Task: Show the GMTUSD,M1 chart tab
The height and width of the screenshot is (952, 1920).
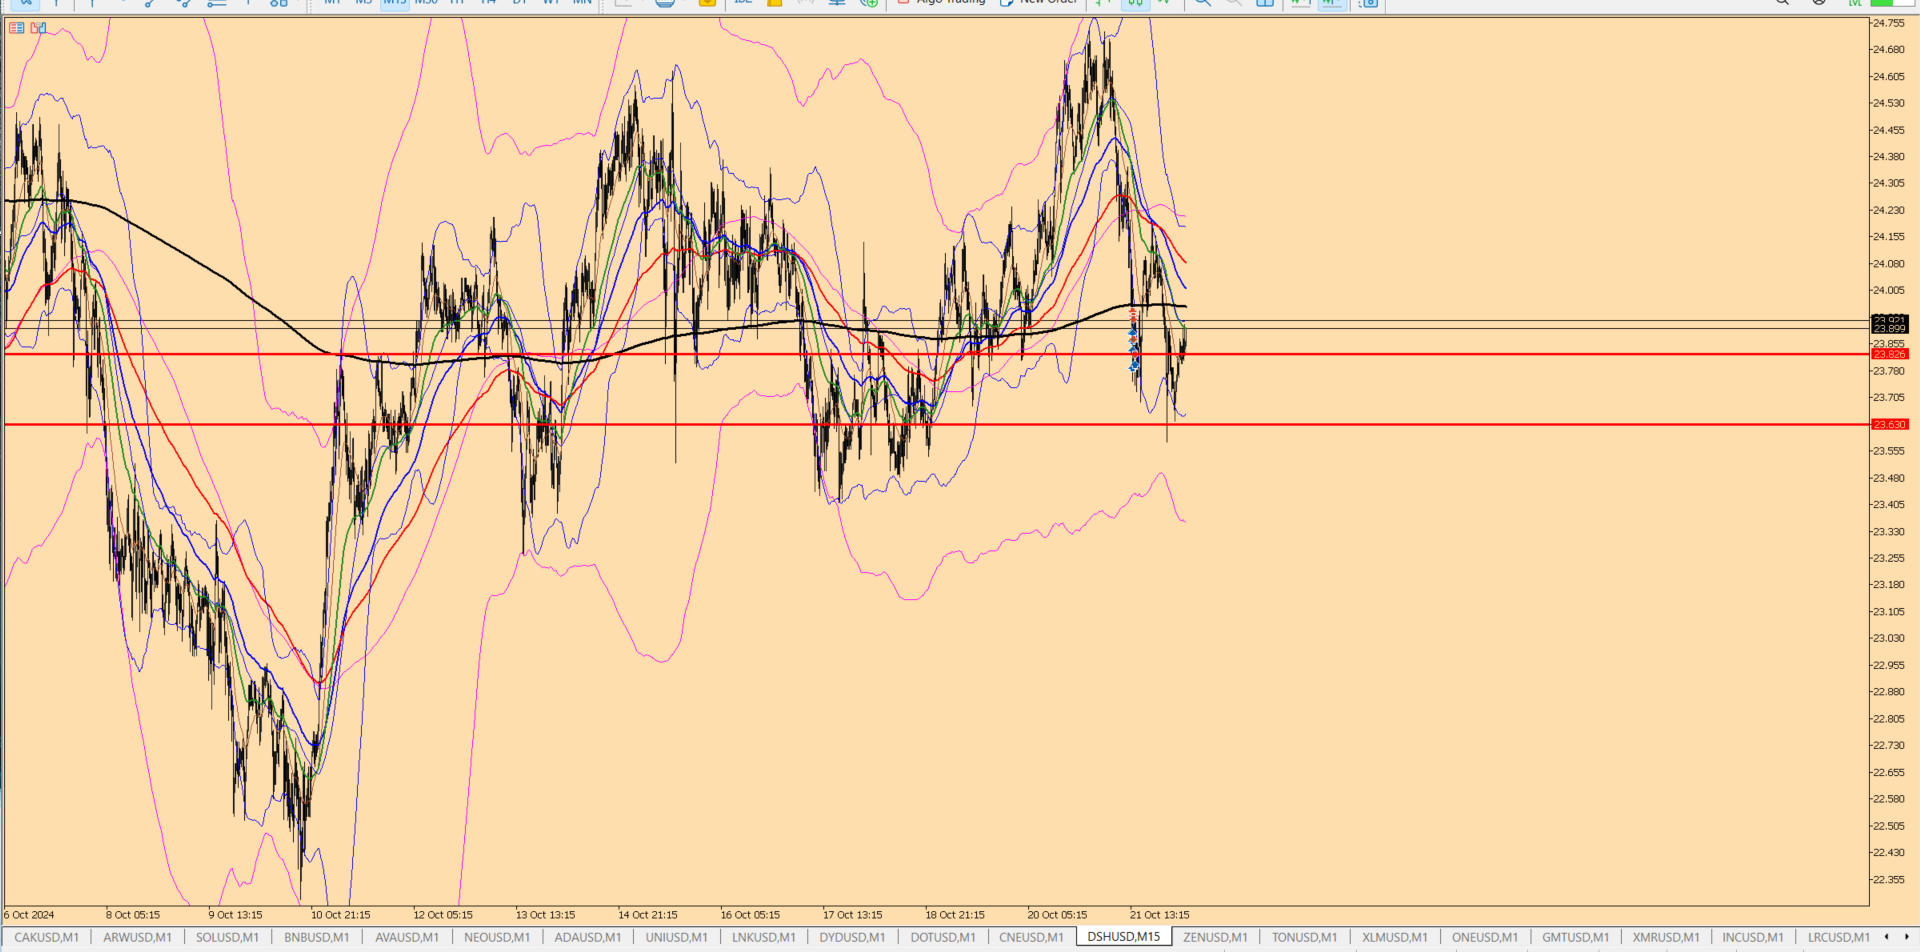Action: click(1575, 937)
